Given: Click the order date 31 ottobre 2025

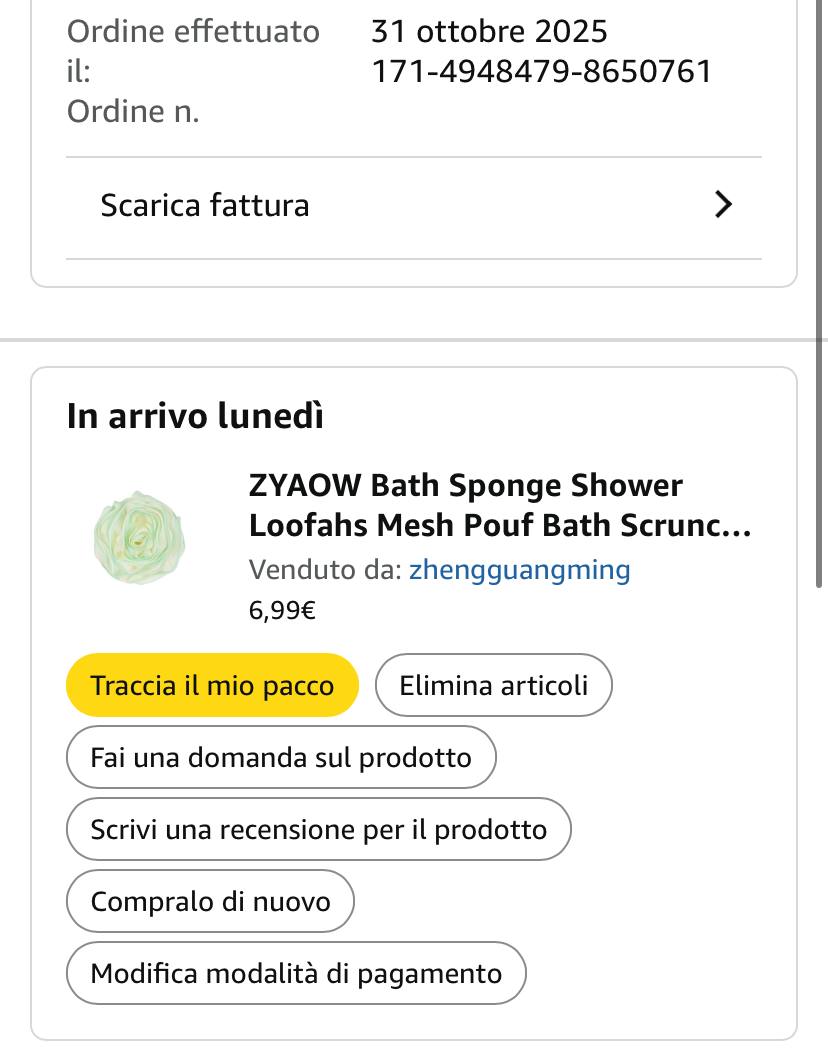Looking at the screenshot, I should tap(489, 32).
